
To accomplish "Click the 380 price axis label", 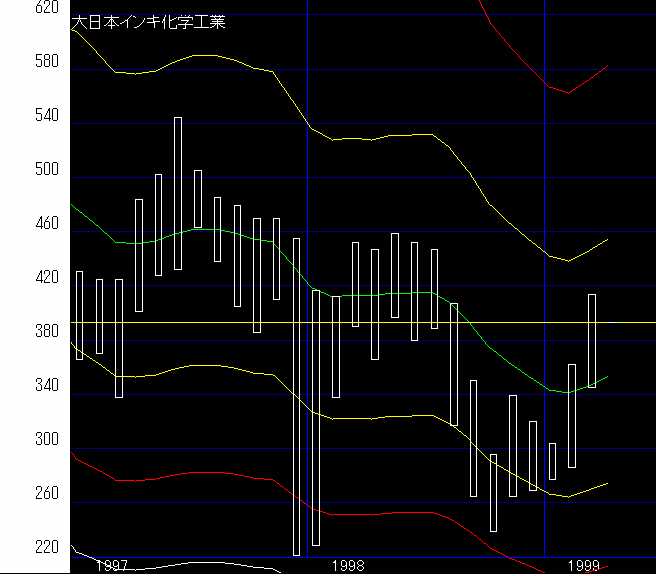I will pos(19,333).
